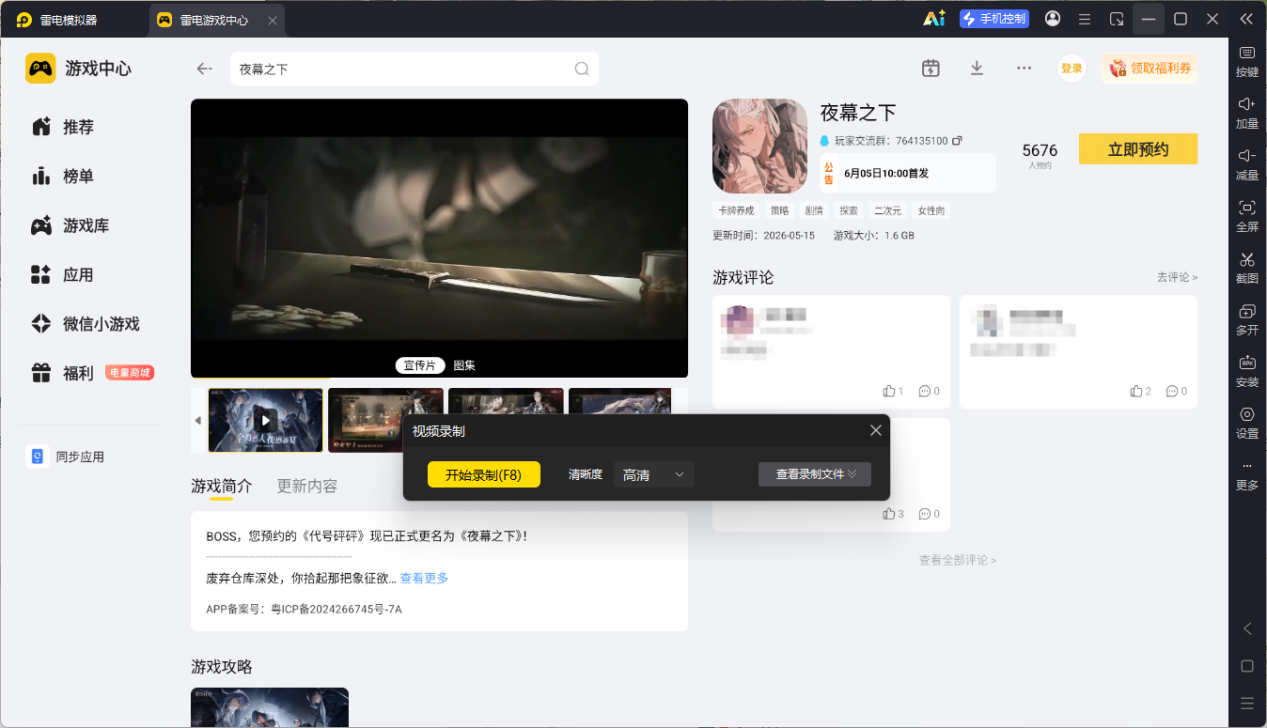Click 立即预约 reserve now button
Image resolution: width=1267 pixels, height=728 pixels.
tap(1138, 149)
